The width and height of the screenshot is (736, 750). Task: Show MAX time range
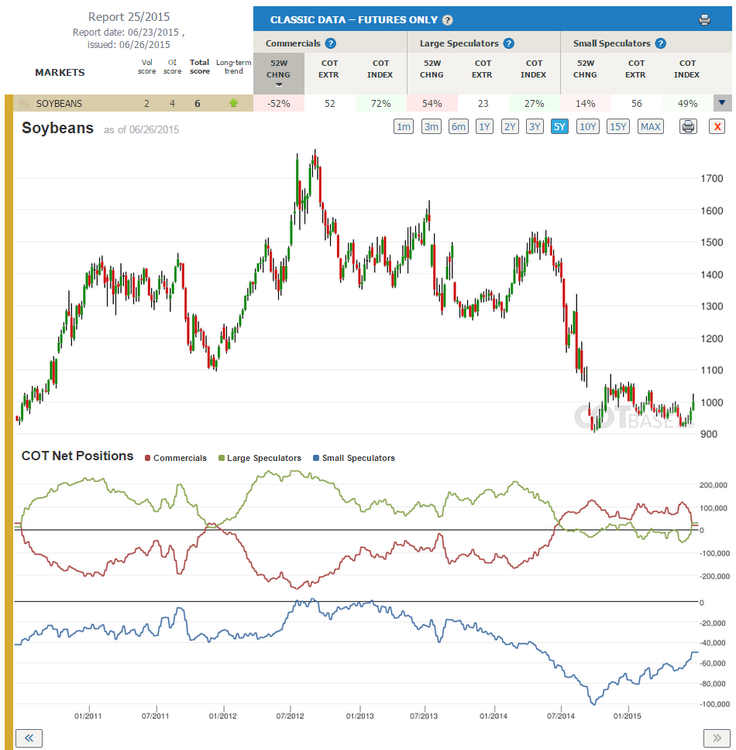pos(650,127)
